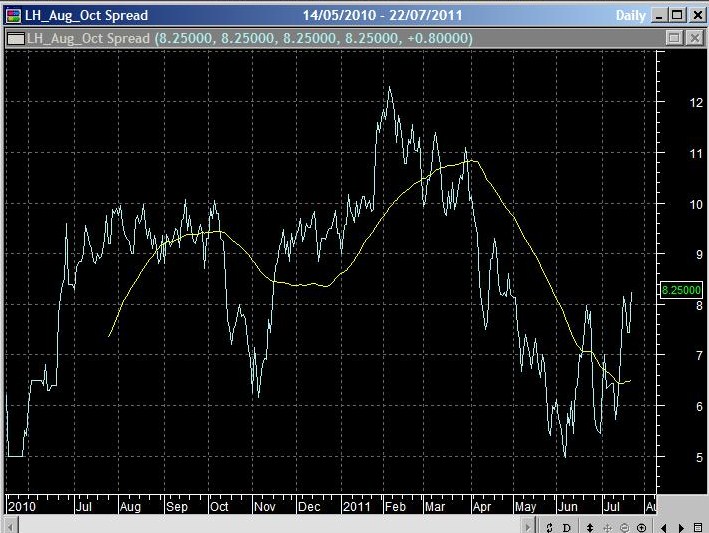The width and height of the screenshot is (709, 533).
Task: Click the Aug label on the time axis
Action: pos(130,506)
